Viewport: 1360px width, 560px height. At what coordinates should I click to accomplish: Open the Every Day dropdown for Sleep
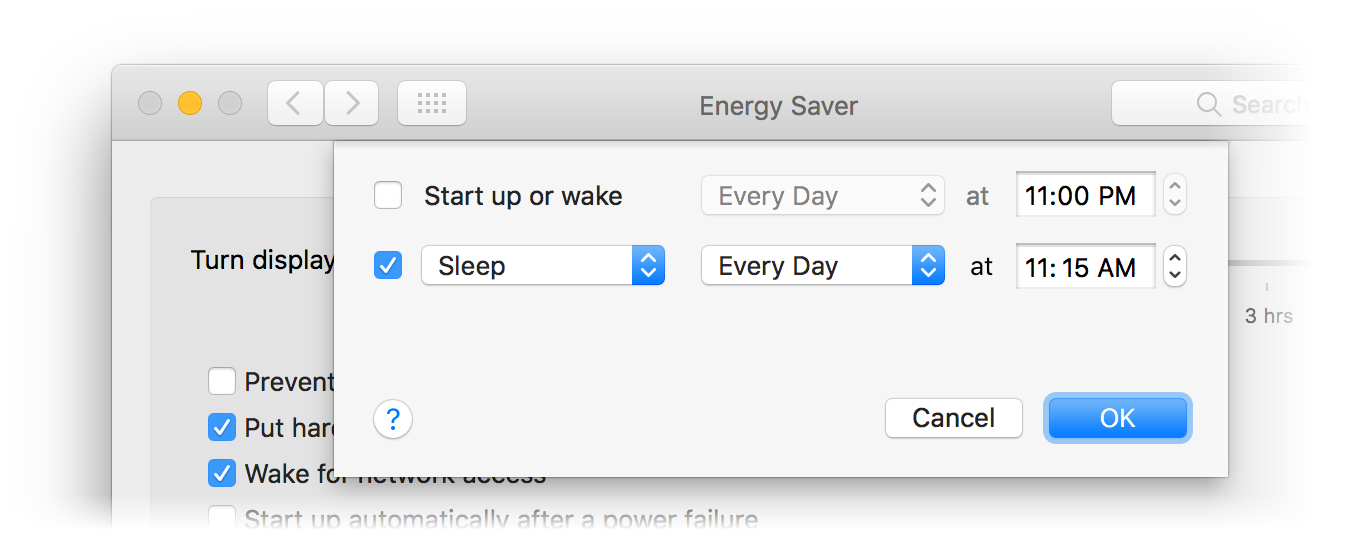(823, 266)
